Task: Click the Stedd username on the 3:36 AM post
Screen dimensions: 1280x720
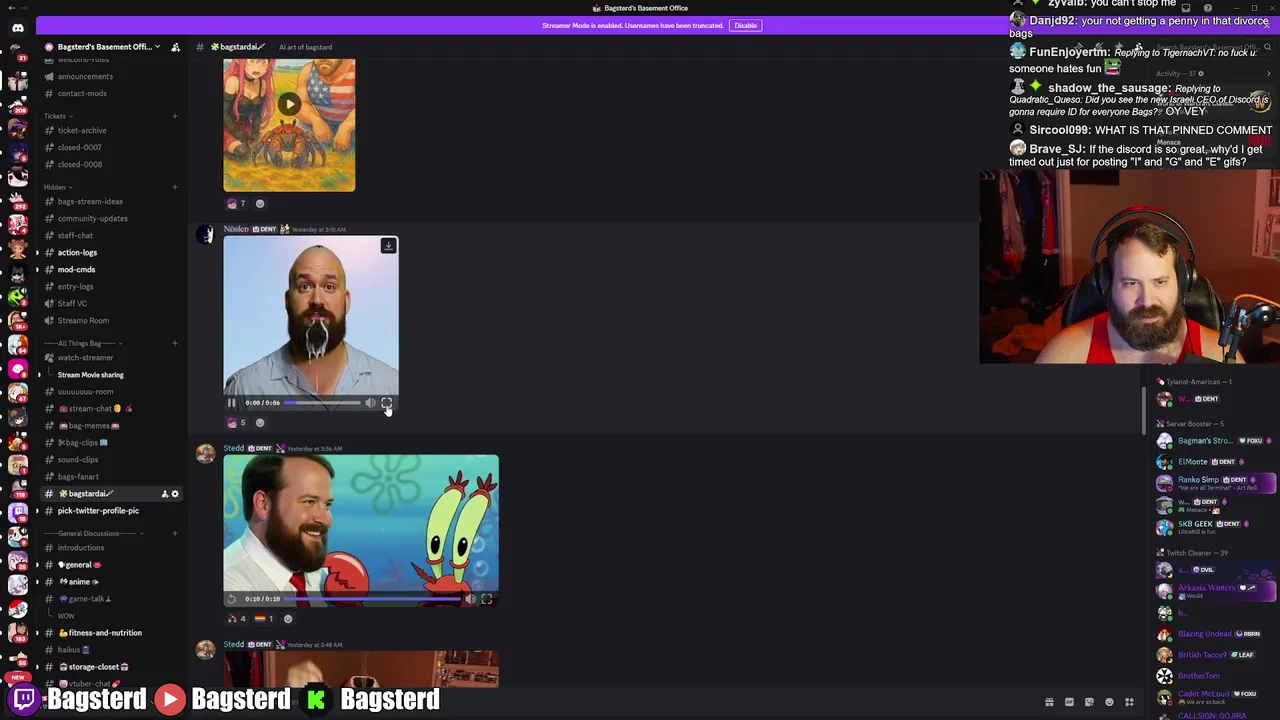Action: click(x=233, y=448)
